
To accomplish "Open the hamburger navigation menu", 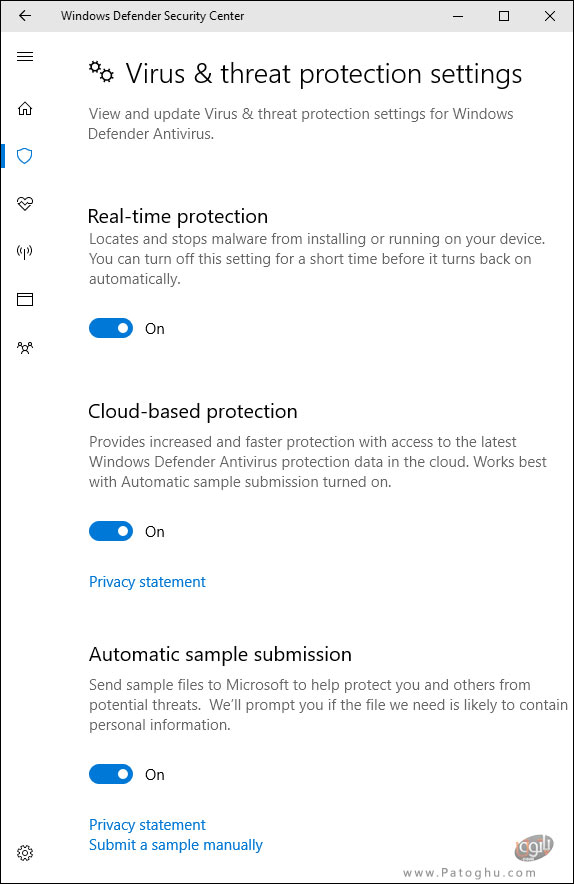I will coord(25,56).
